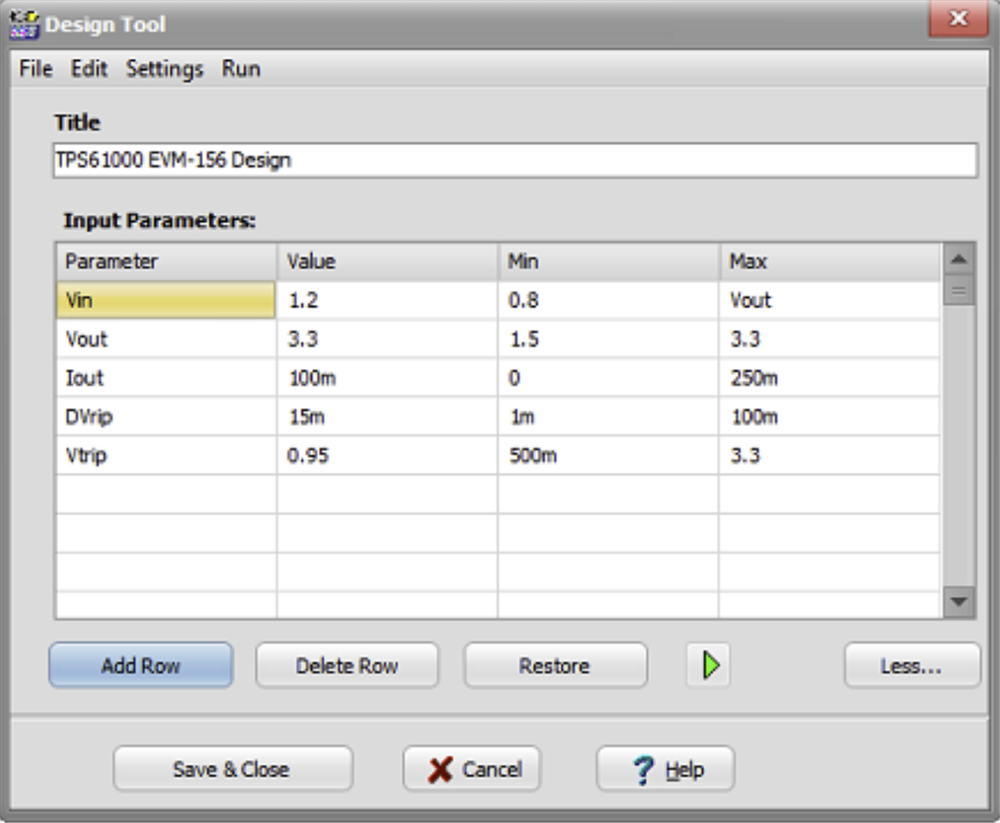Cancel the dialog
1000x823 pixels.
point(472,769)
